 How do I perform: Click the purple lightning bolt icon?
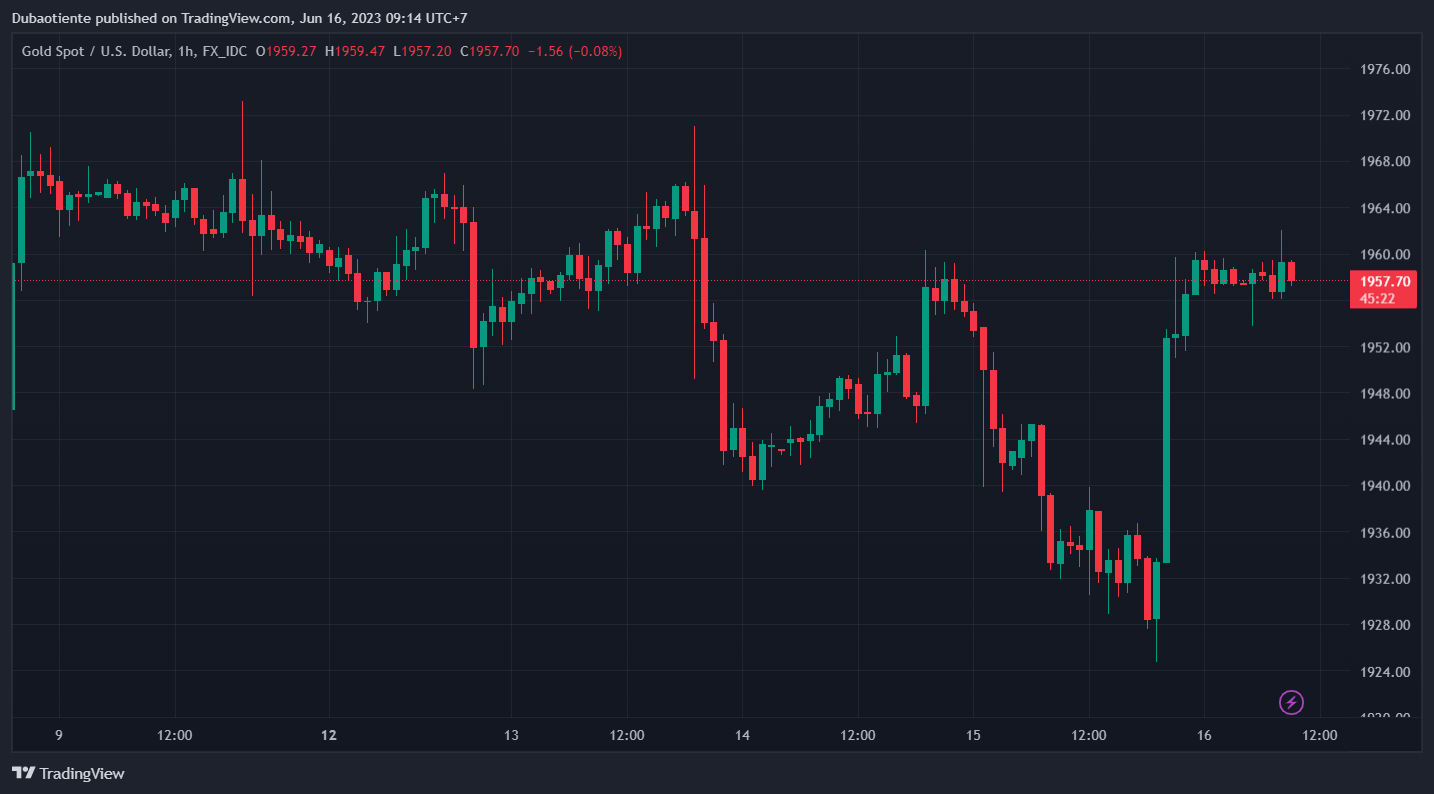coord(1291,702)
